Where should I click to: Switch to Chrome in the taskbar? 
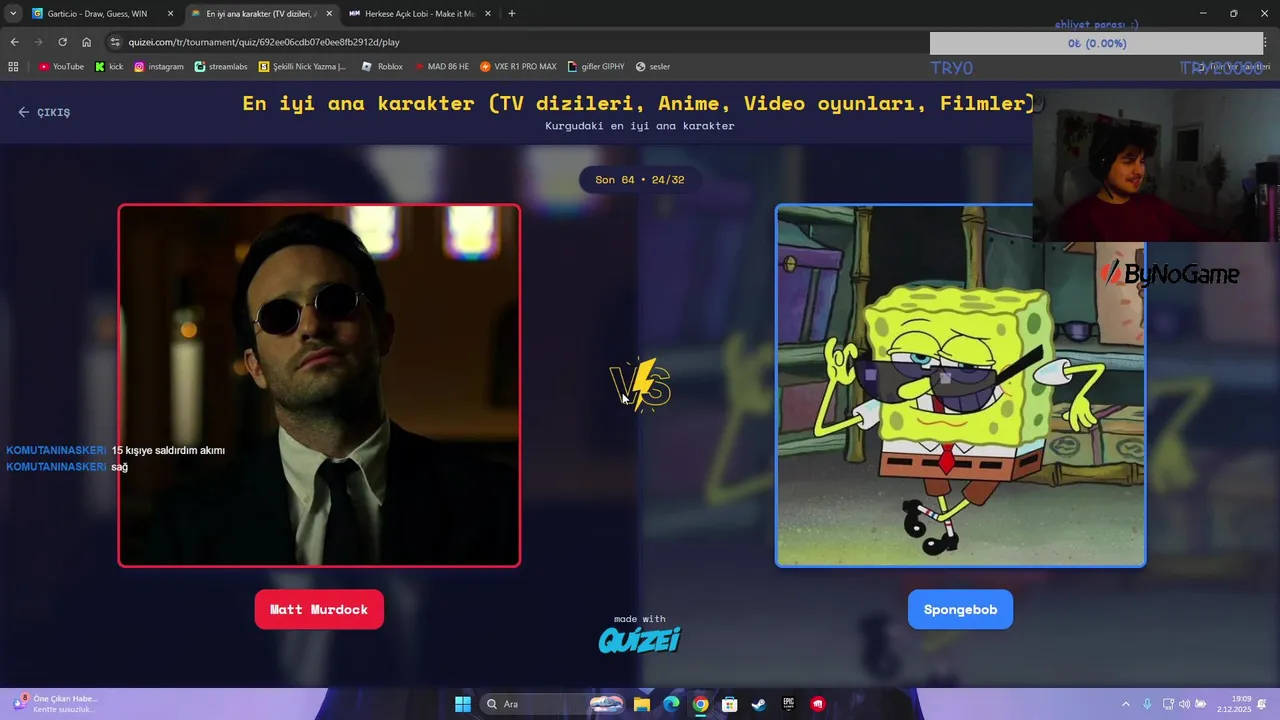[x=701, y=704]
